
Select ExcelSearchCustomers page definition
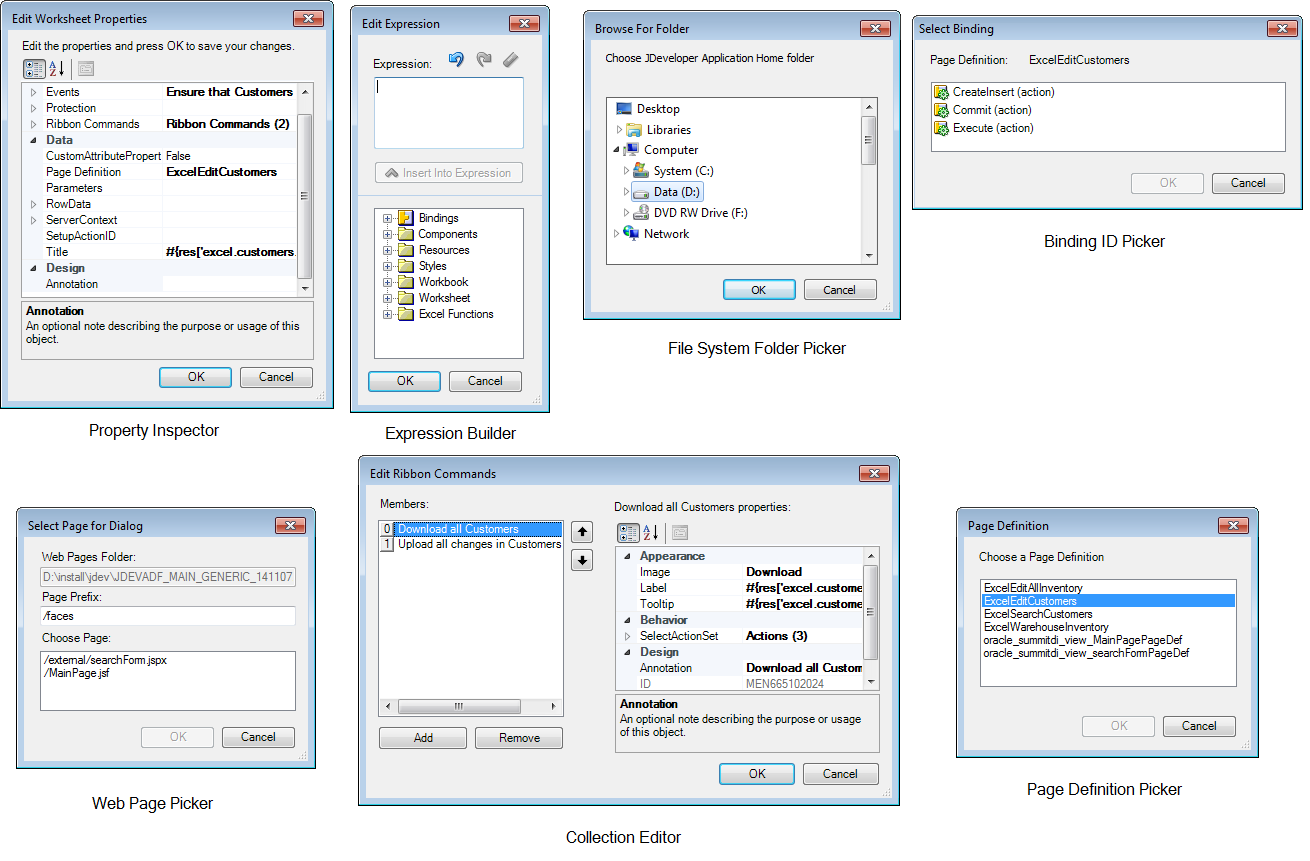pos(1038,614)
